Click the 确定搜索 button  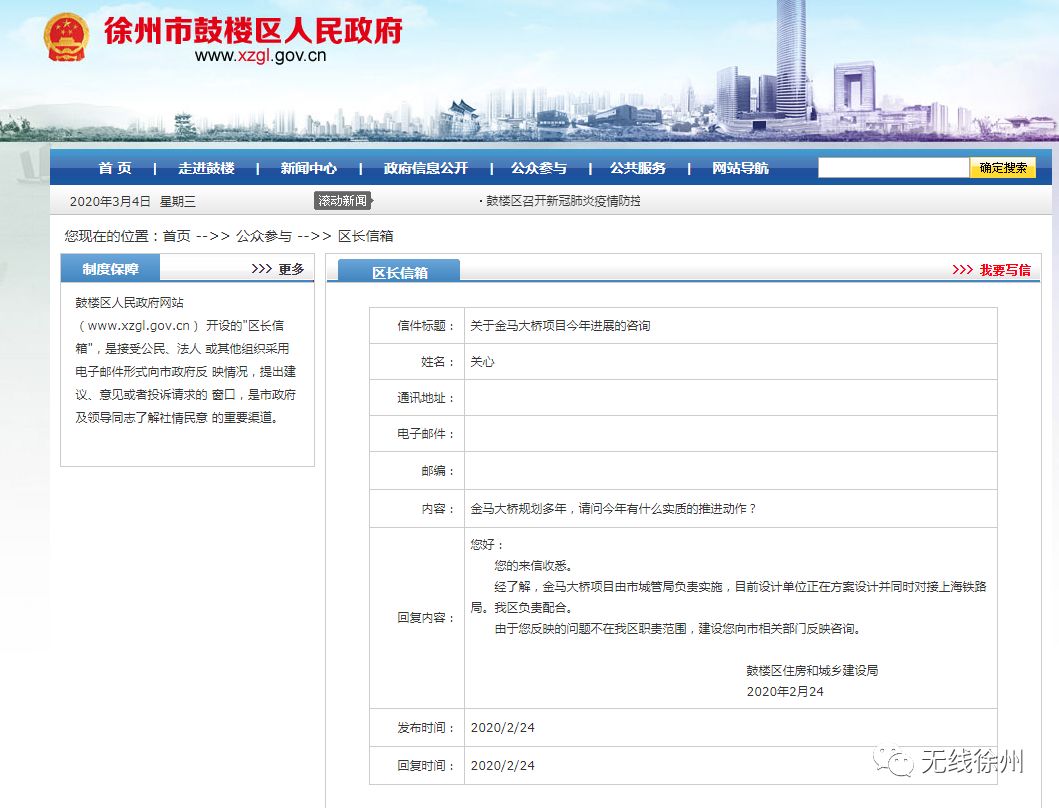tap(1003, 168)
